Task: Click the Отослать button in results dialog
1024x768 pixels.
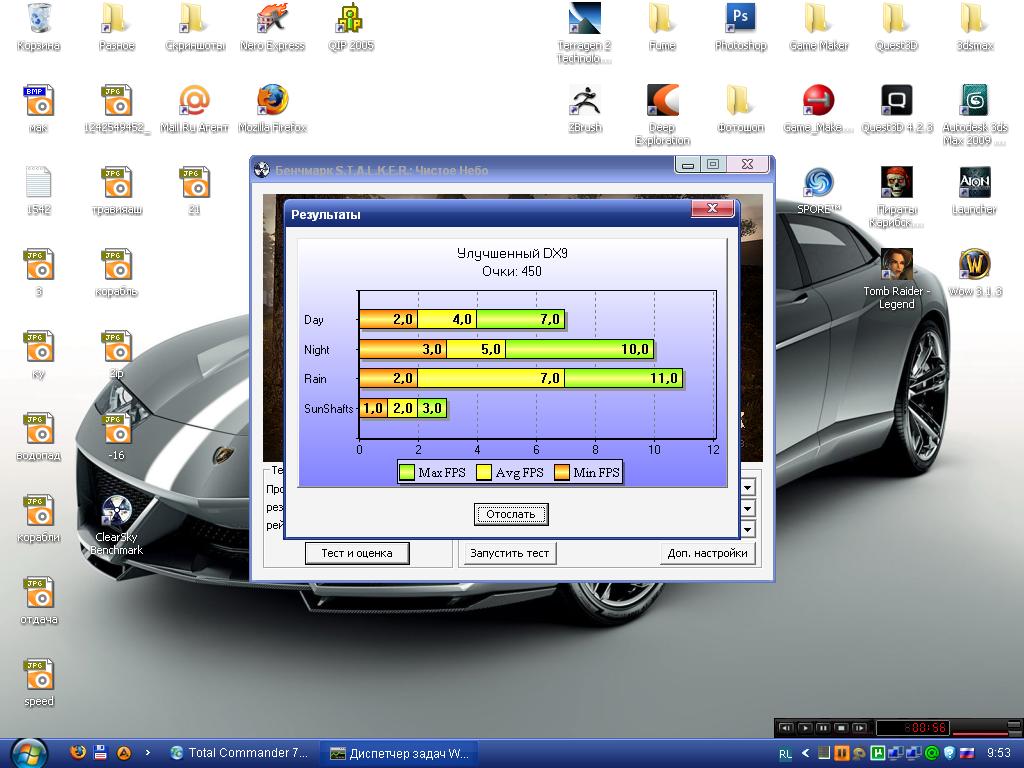Action: coord(511,514)
